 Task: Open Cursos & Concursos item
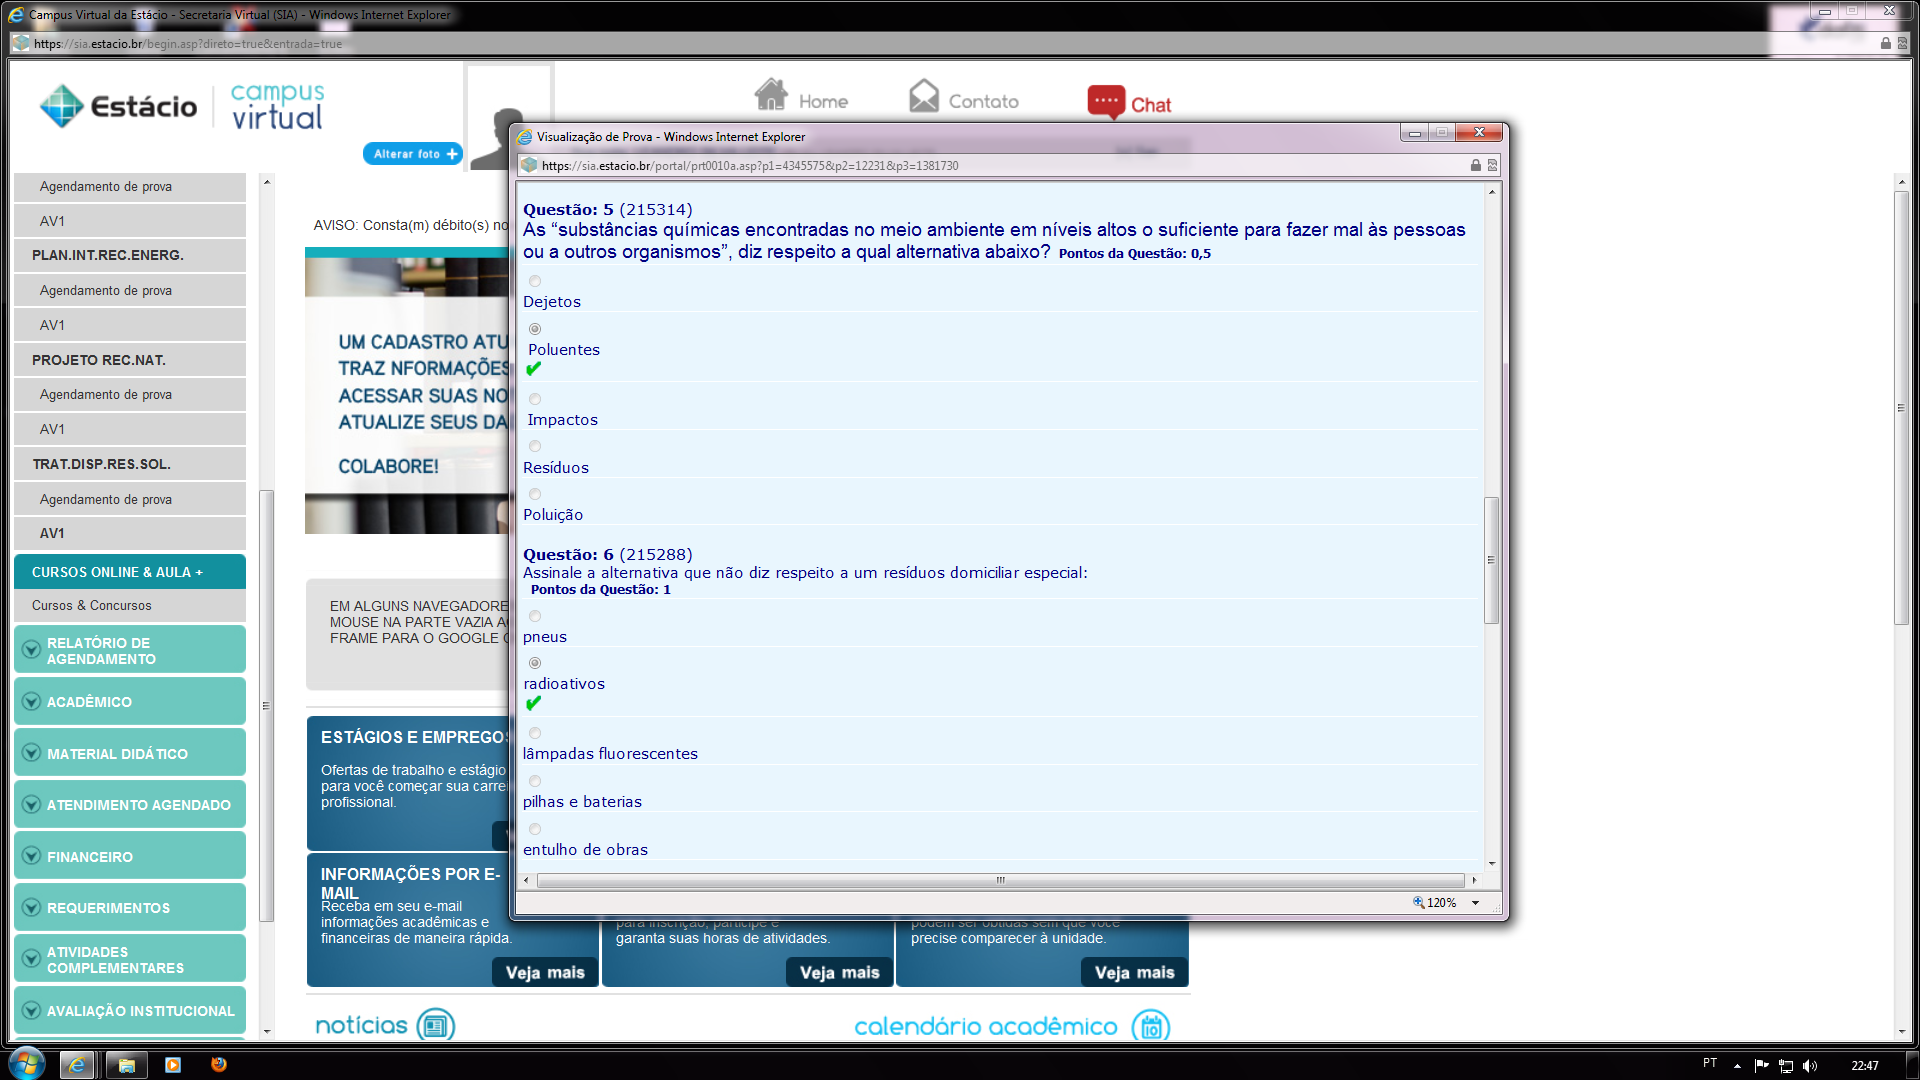pos(130,605)
